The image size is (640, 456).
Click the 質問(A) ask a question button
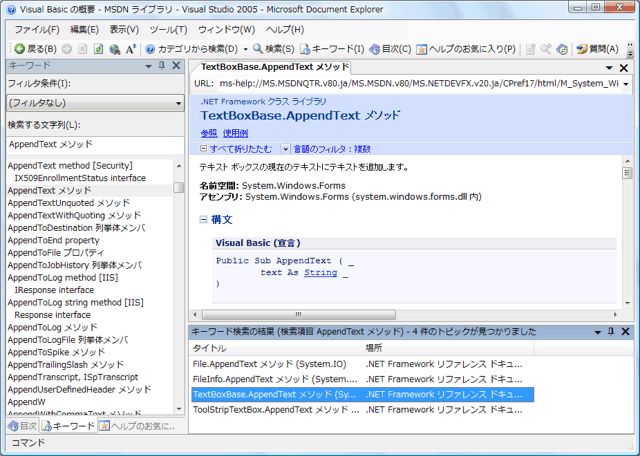click(x=597, y=49)
